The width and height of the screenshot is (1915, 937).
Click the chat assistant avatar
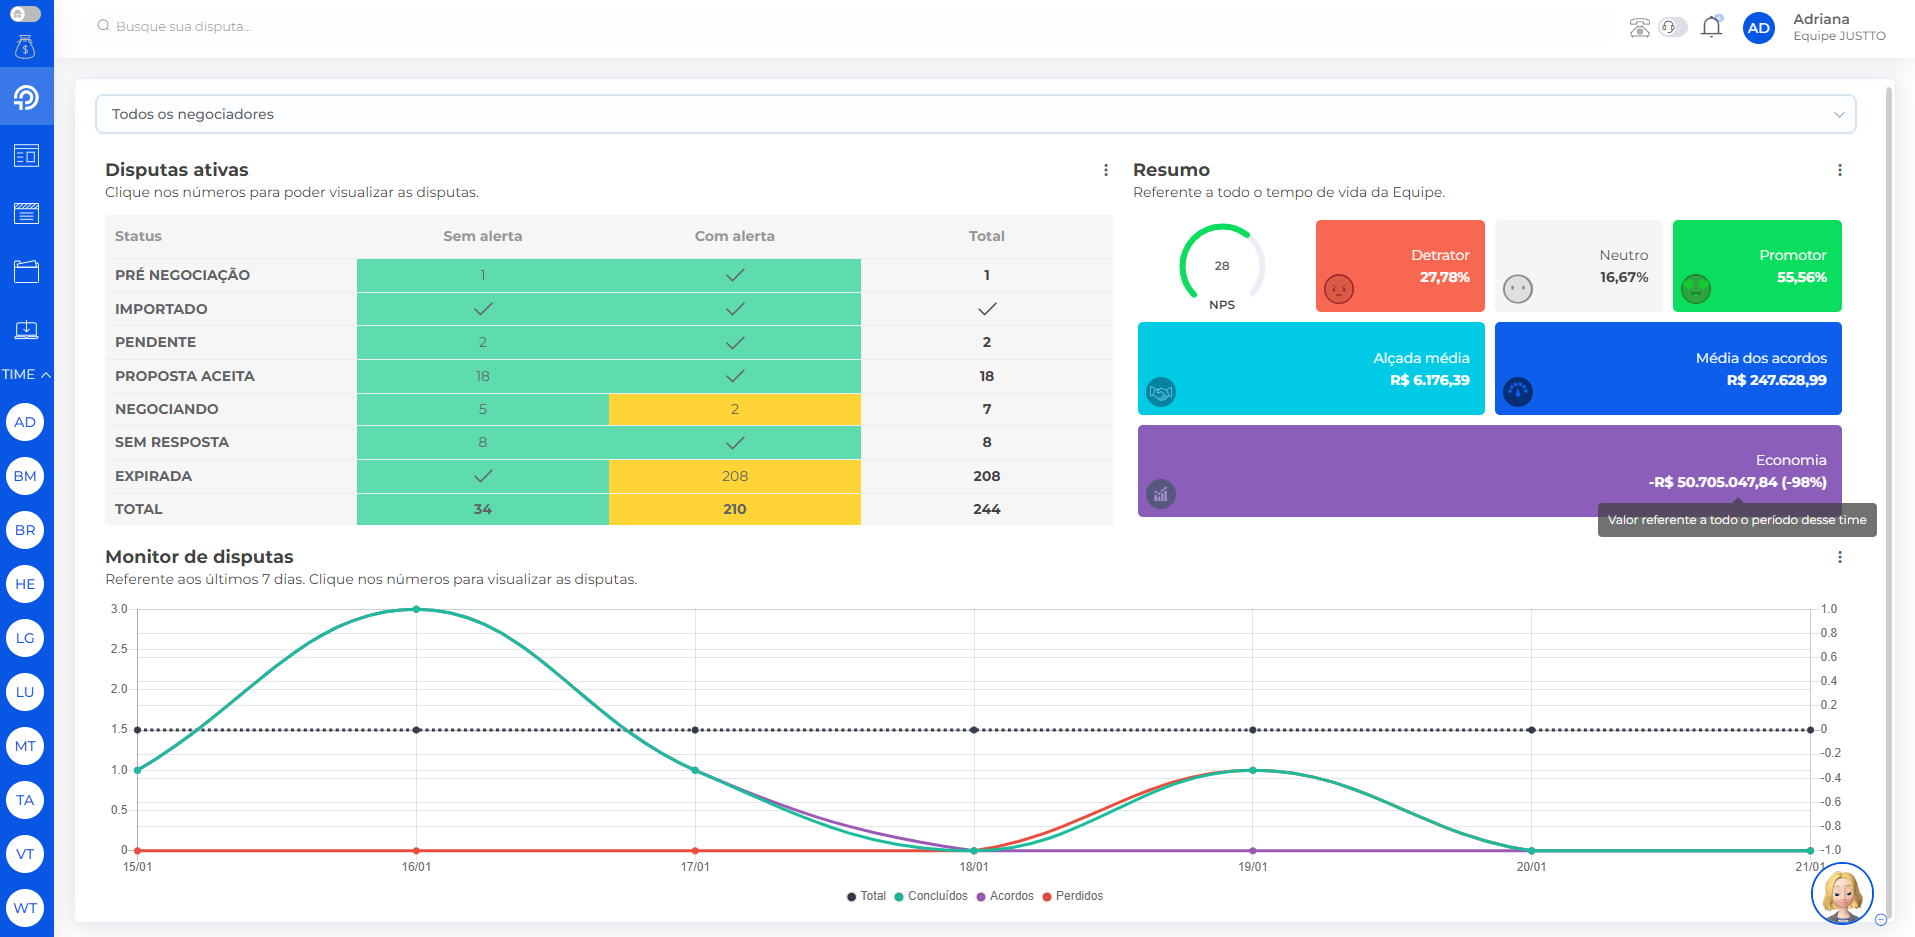1841,893
